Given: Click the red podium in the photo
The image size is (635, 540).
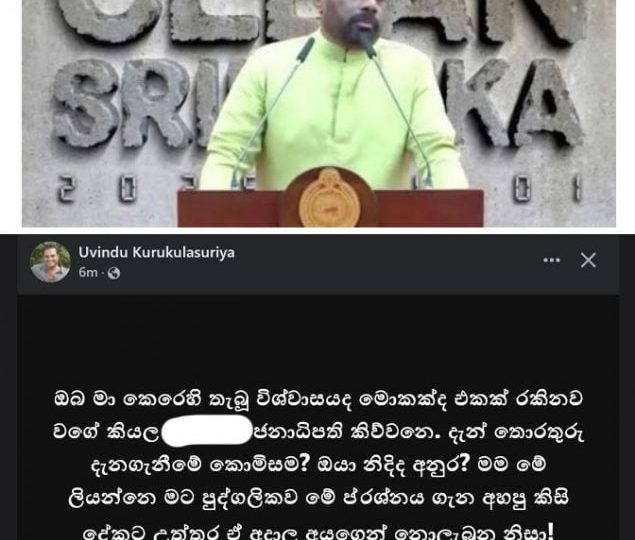Looking at the screenshot, I should point(330,208).
